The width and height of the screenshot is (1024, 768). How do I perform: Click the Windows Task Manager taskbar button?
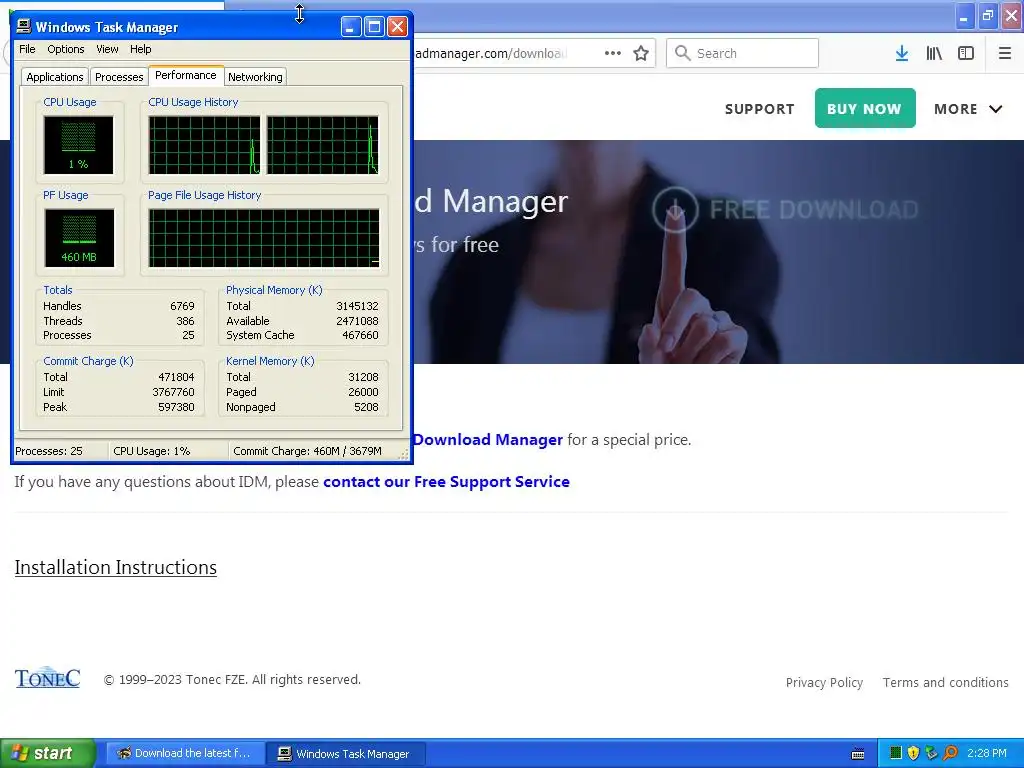pos(345,753)
